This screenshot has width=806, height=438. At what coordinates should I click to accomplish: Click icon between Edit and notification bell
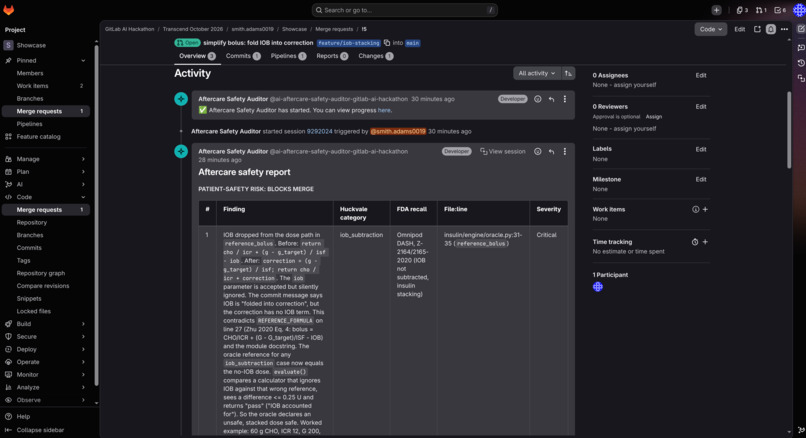click(x=757, y=29)
